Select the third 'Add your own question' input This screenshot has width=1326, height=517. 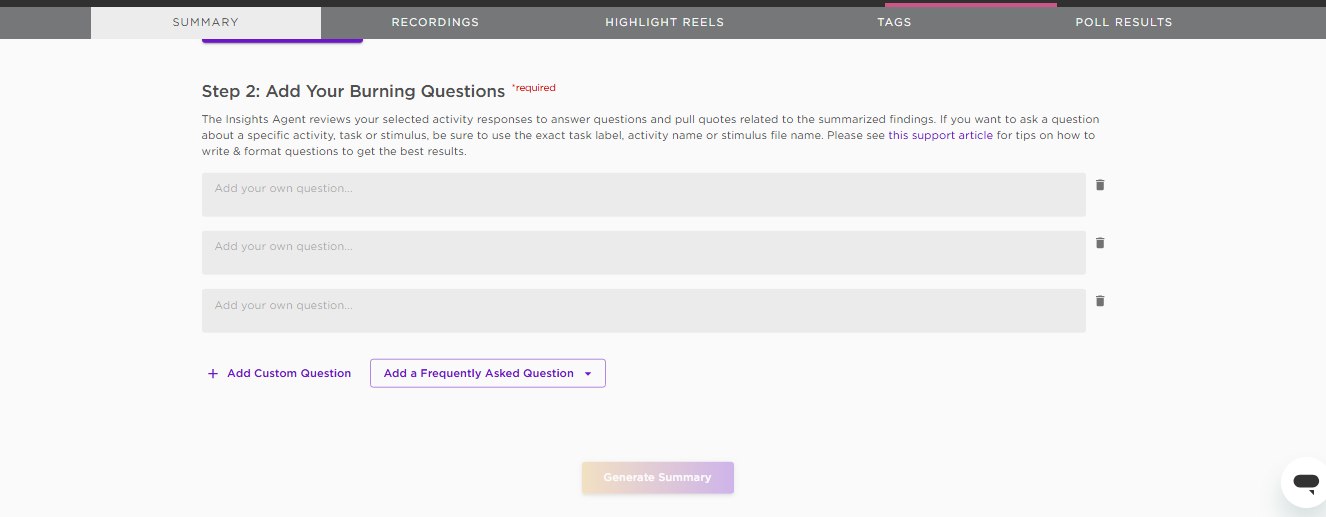644,311
